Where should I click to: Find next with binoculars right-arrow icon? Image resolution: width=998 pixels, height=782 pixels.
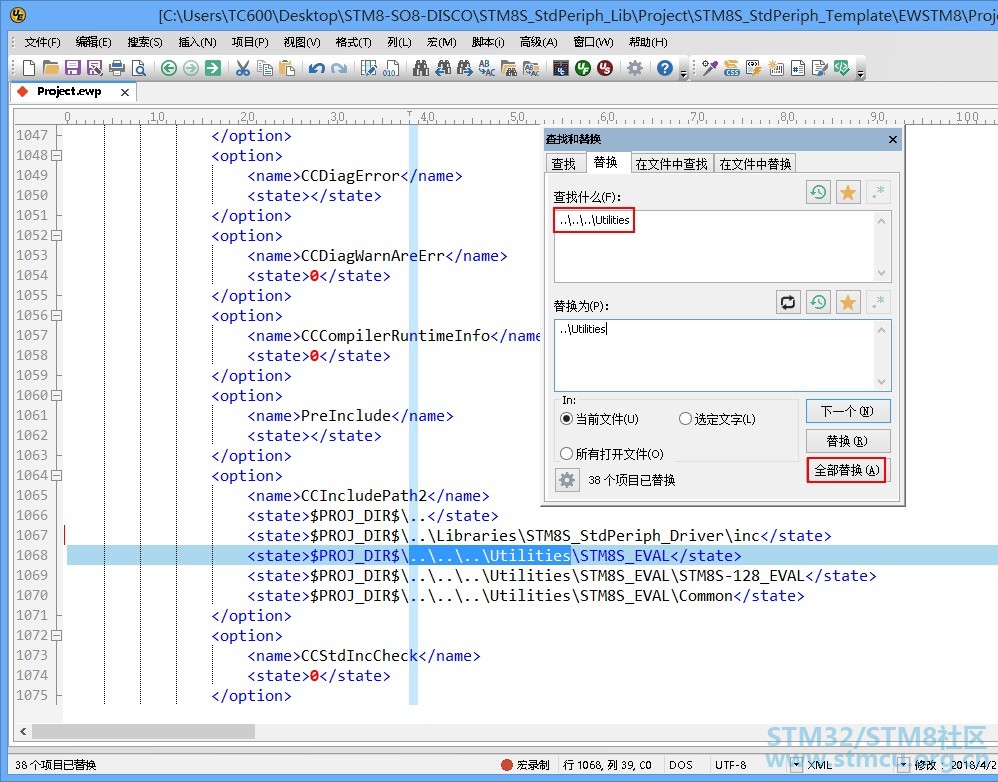[465, 68]
